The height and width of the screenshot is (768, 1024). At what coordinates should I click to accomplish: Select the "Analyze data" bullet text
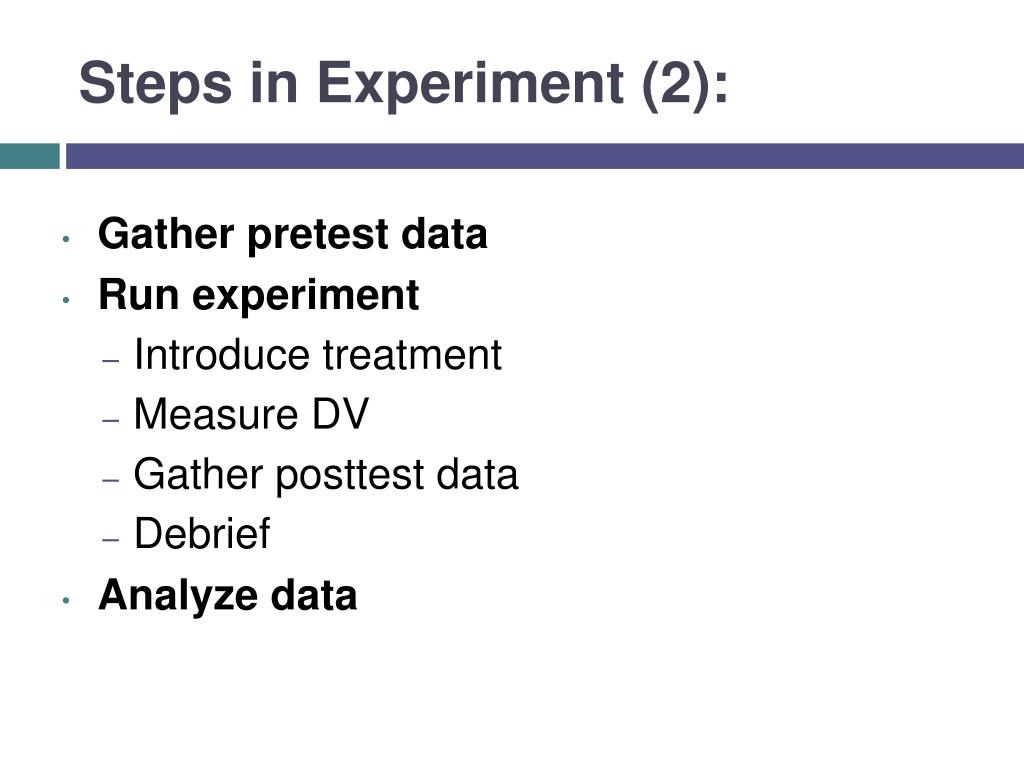(227, 595)
